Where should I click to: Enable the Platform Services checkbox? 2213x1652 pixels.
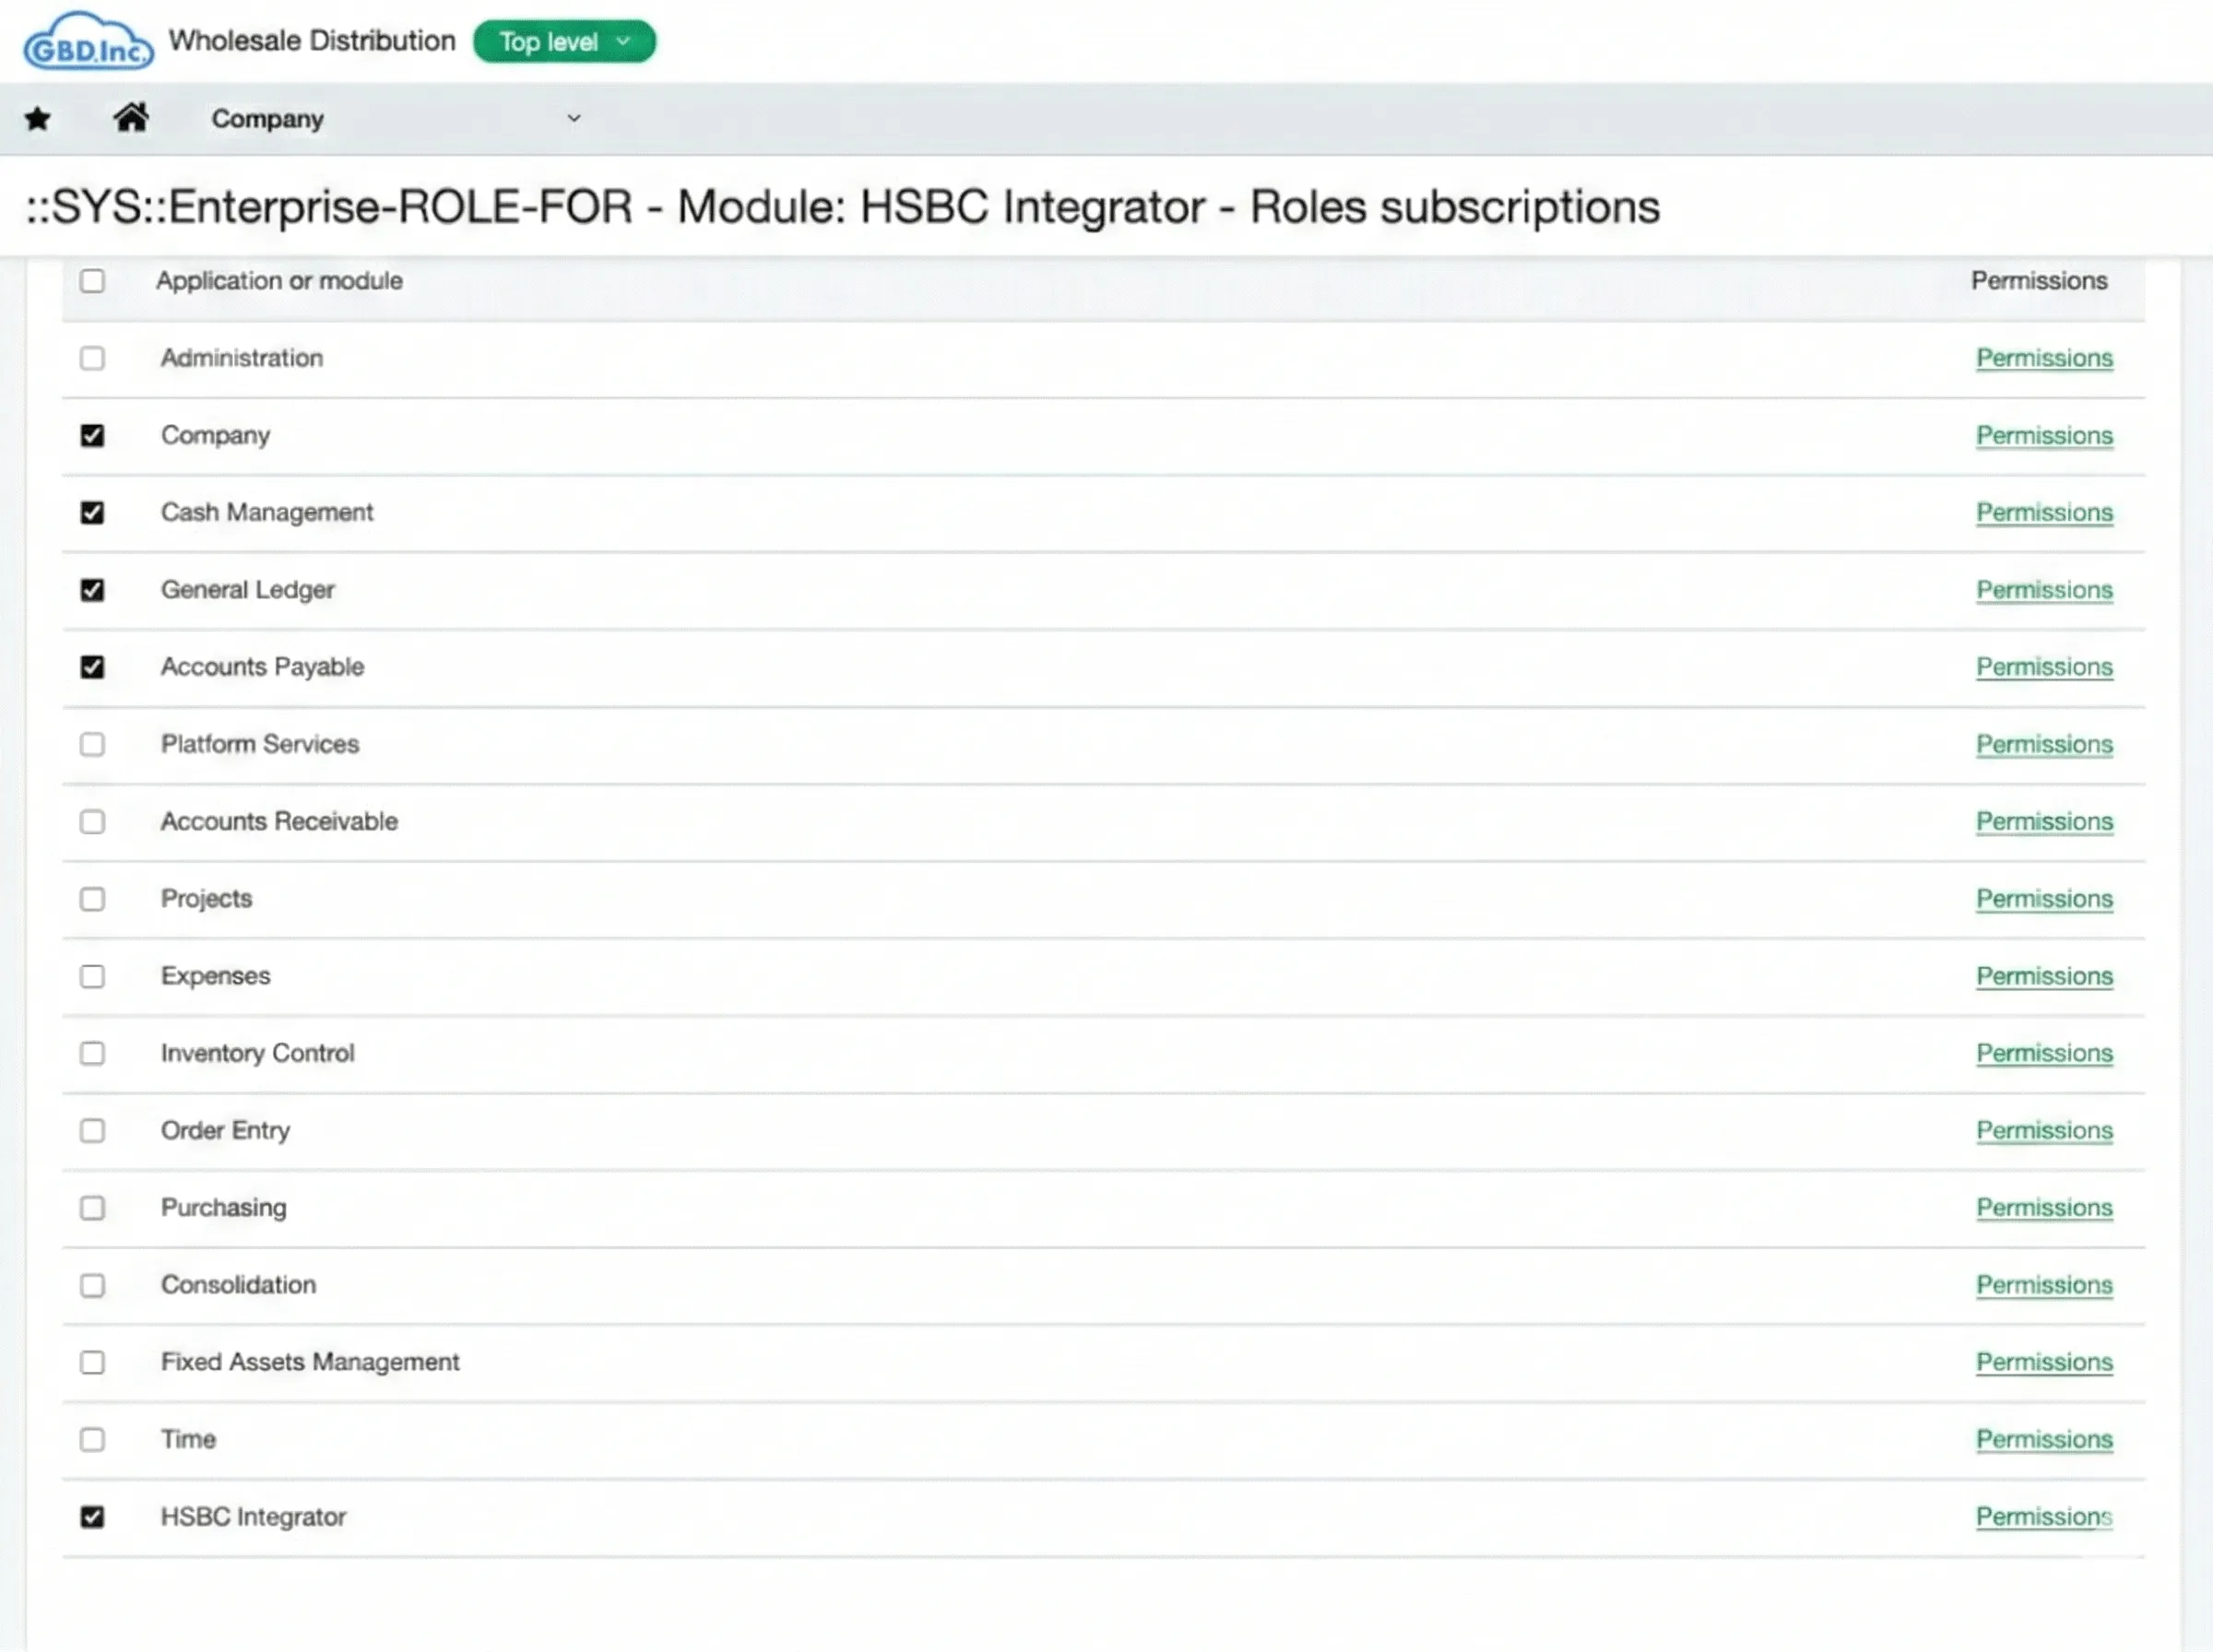pos(92,744)
